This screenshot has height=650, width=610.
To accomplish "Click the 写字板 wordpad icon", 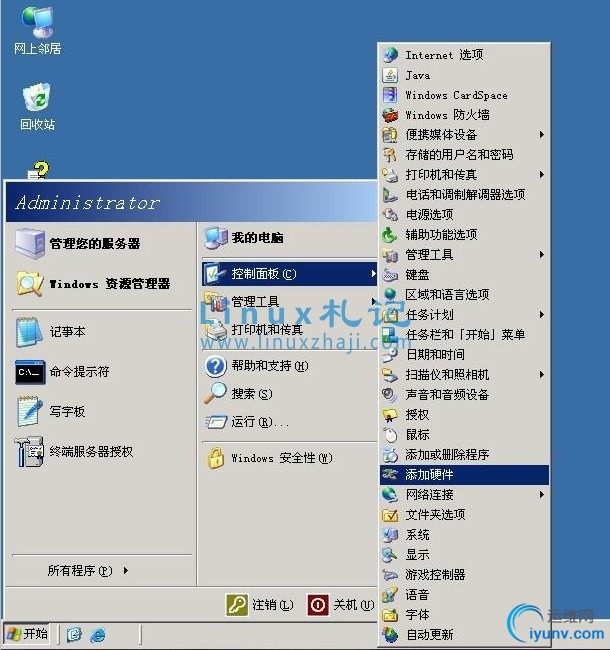I will coord(29,411).
